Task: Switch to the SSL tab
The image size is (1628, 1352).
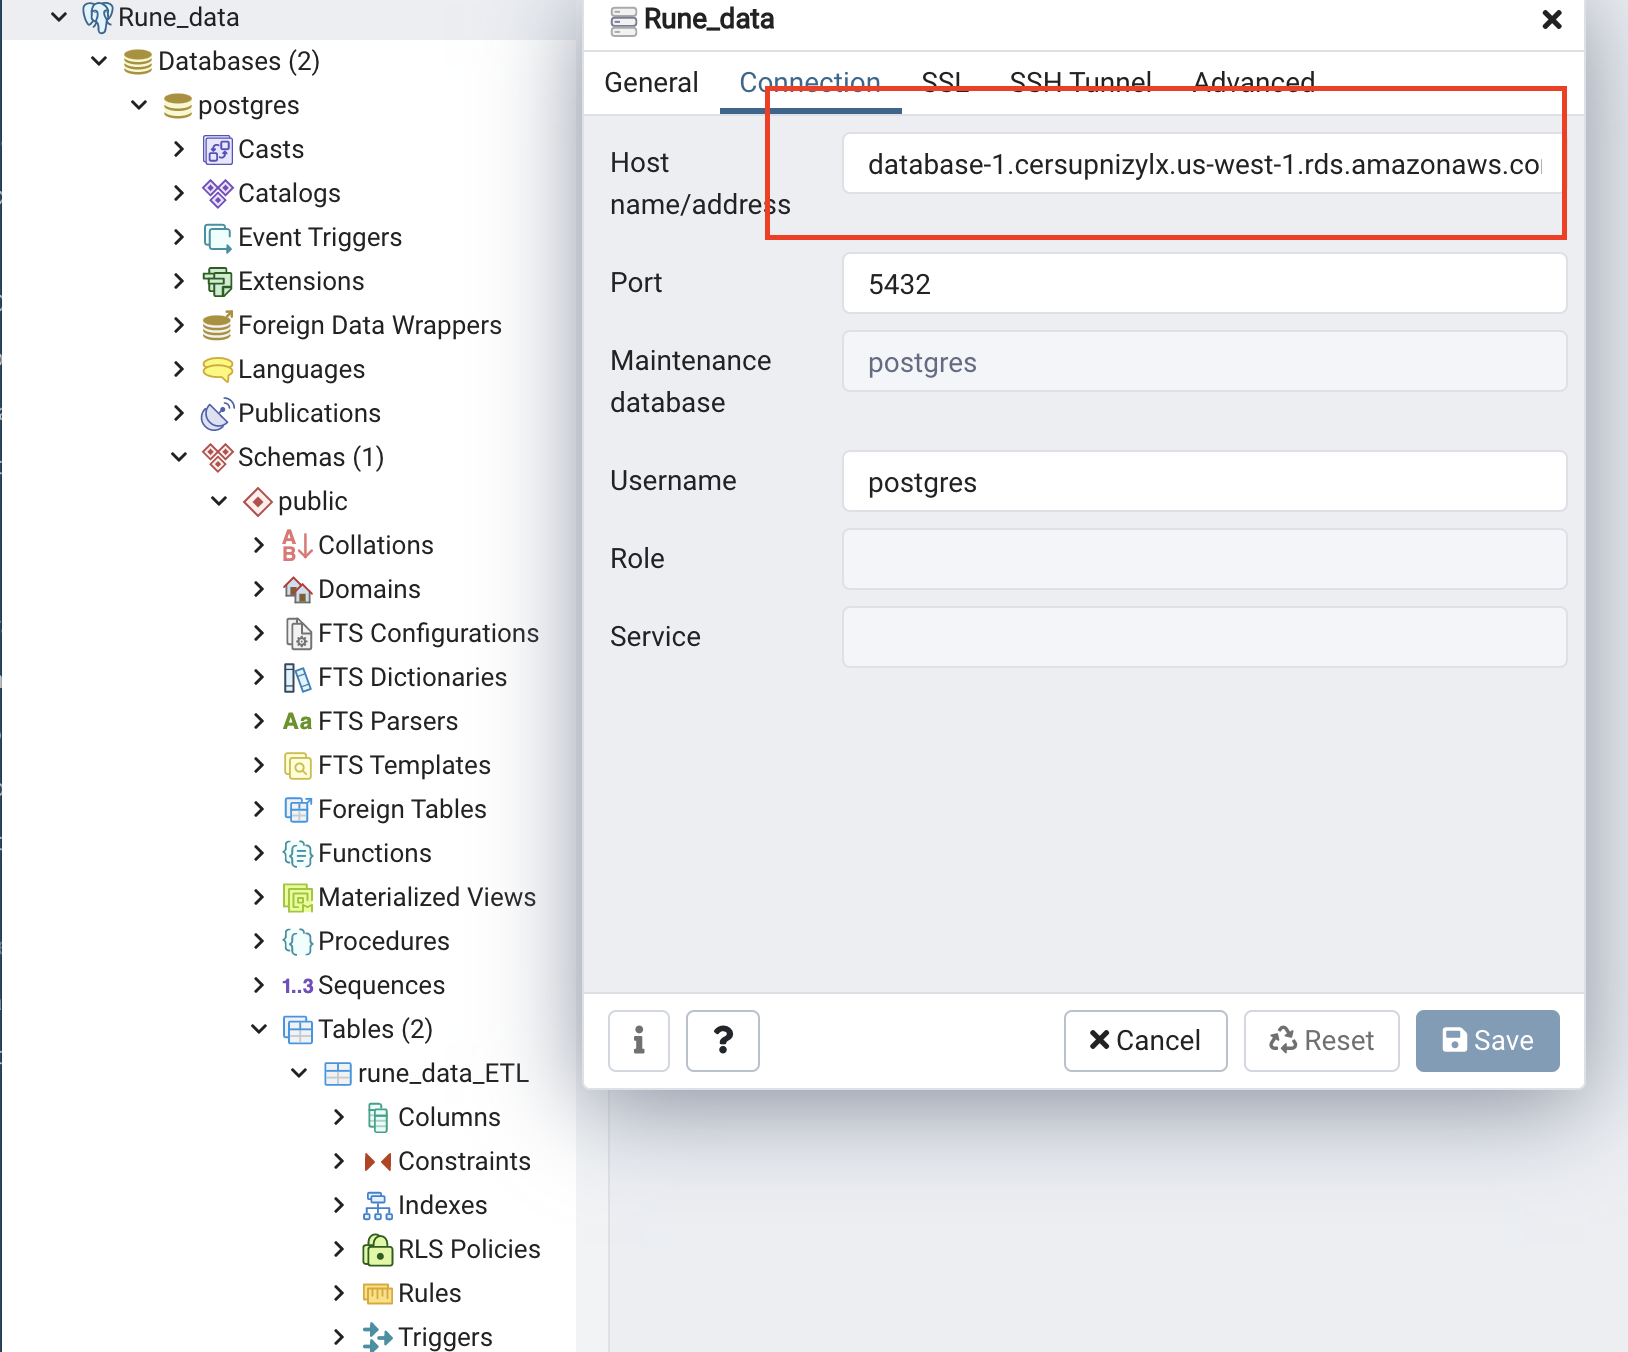Action: [945, 82]
